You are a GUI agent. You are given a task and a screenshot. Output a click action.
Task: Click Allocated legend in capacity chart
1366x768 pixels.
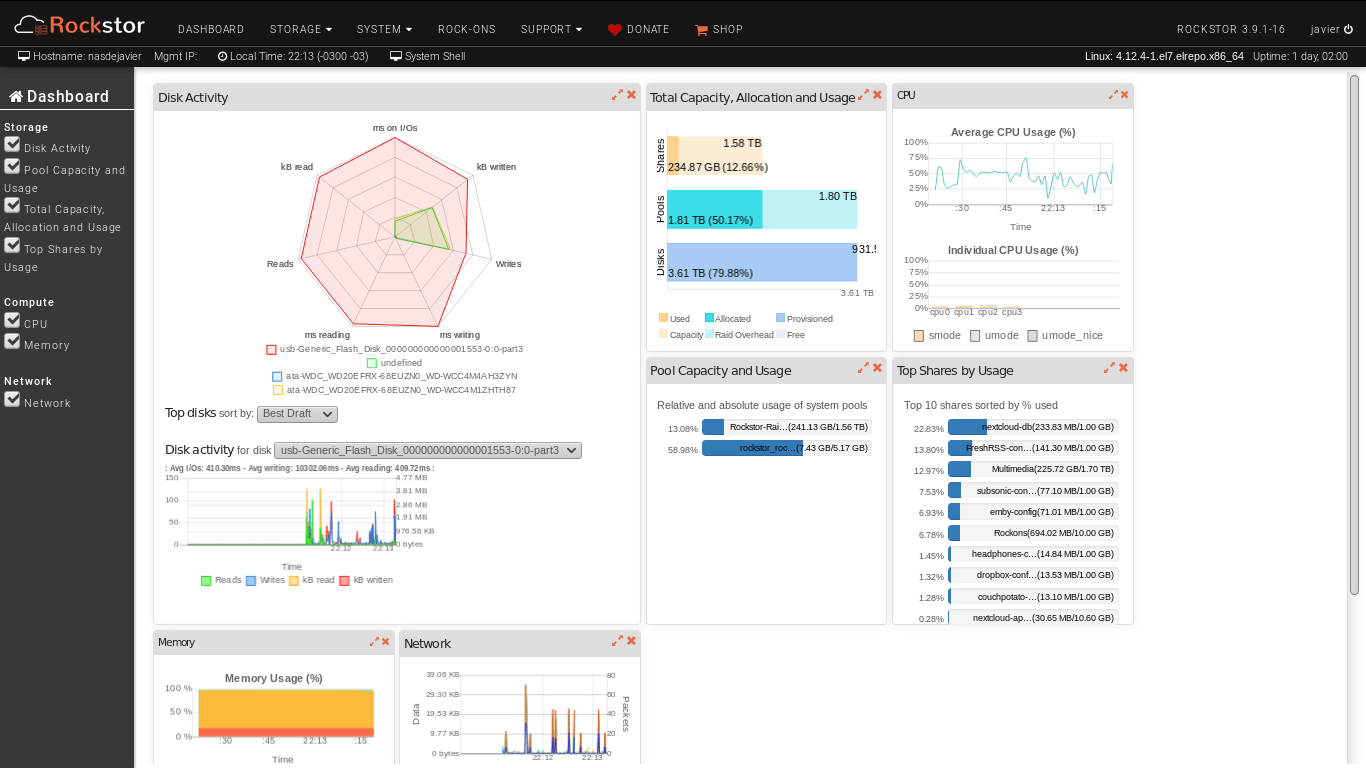(728, 319)
